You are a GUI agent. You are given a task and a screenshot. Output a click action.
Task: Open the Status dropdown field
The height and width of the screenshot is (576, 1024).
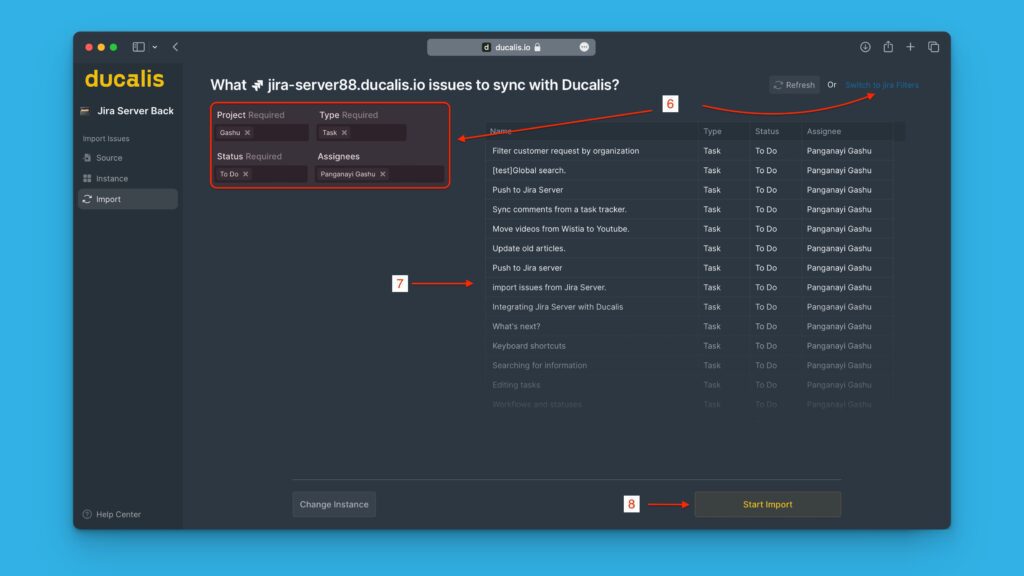(x=261, y=174)
